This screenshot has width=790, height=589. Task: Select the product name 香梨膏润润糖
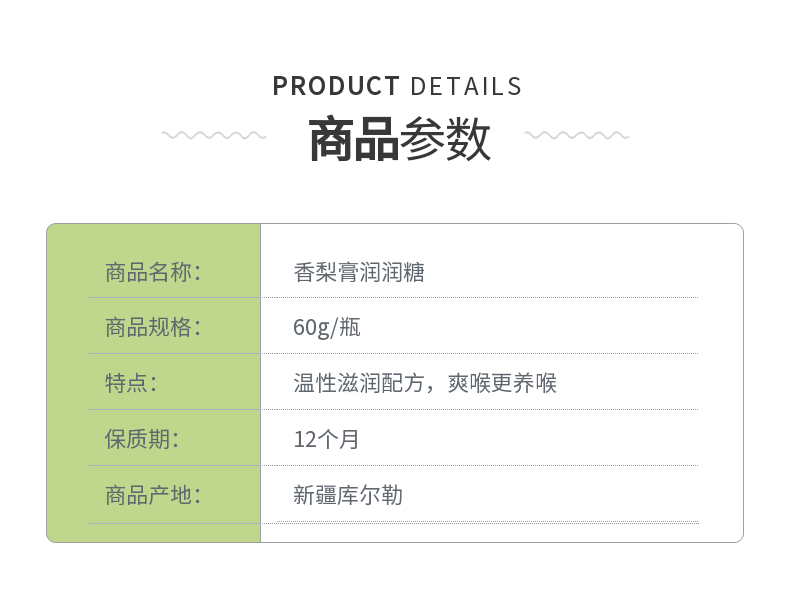(359, 272)
